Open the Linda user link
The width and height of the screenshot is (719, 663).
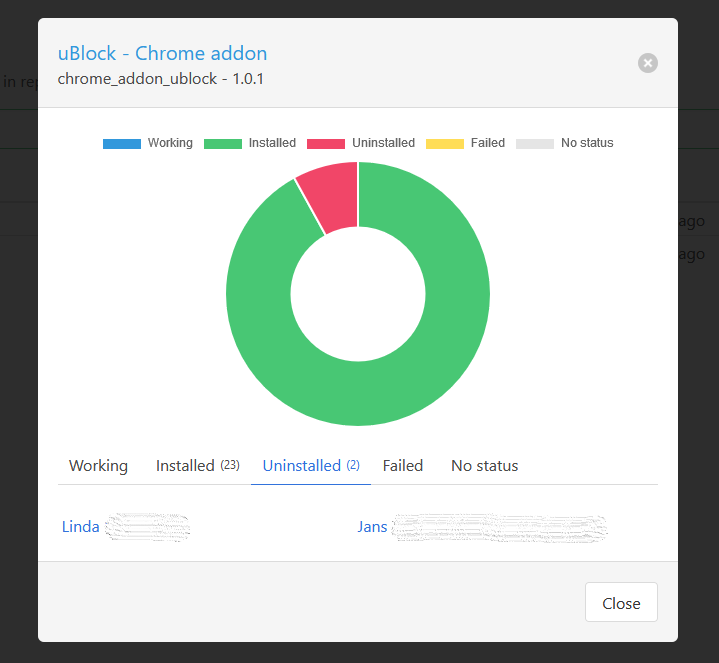click(x=81, y=527)
